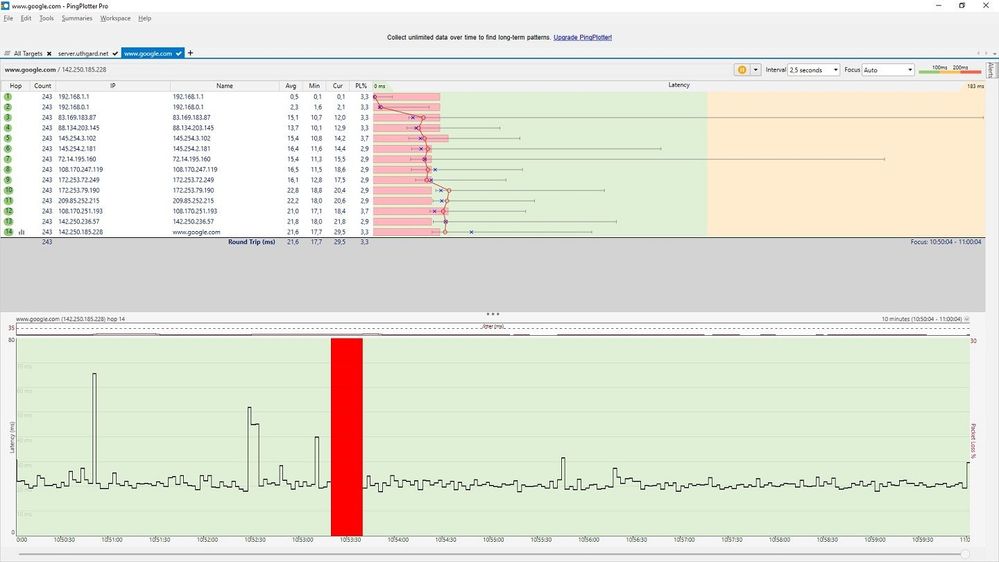The image size is (999, 562).
Task: Select hop 11 green circle icon
Action: 8,201
